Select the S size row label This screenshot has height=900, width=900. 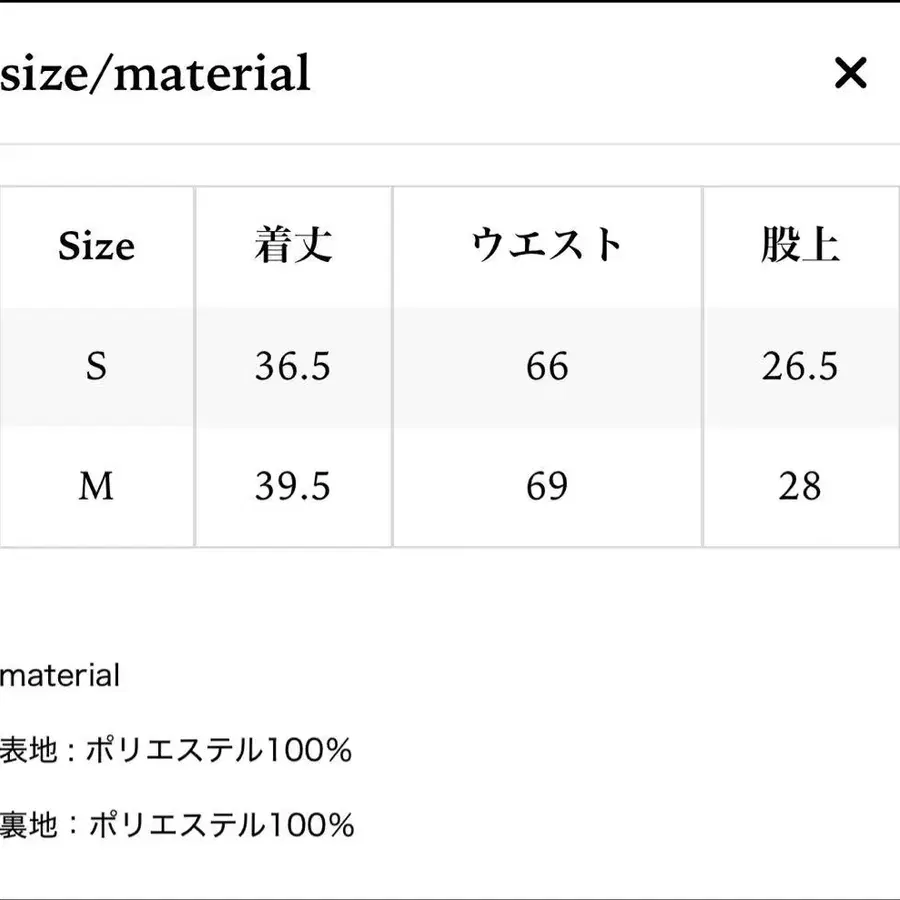[96, 367]
